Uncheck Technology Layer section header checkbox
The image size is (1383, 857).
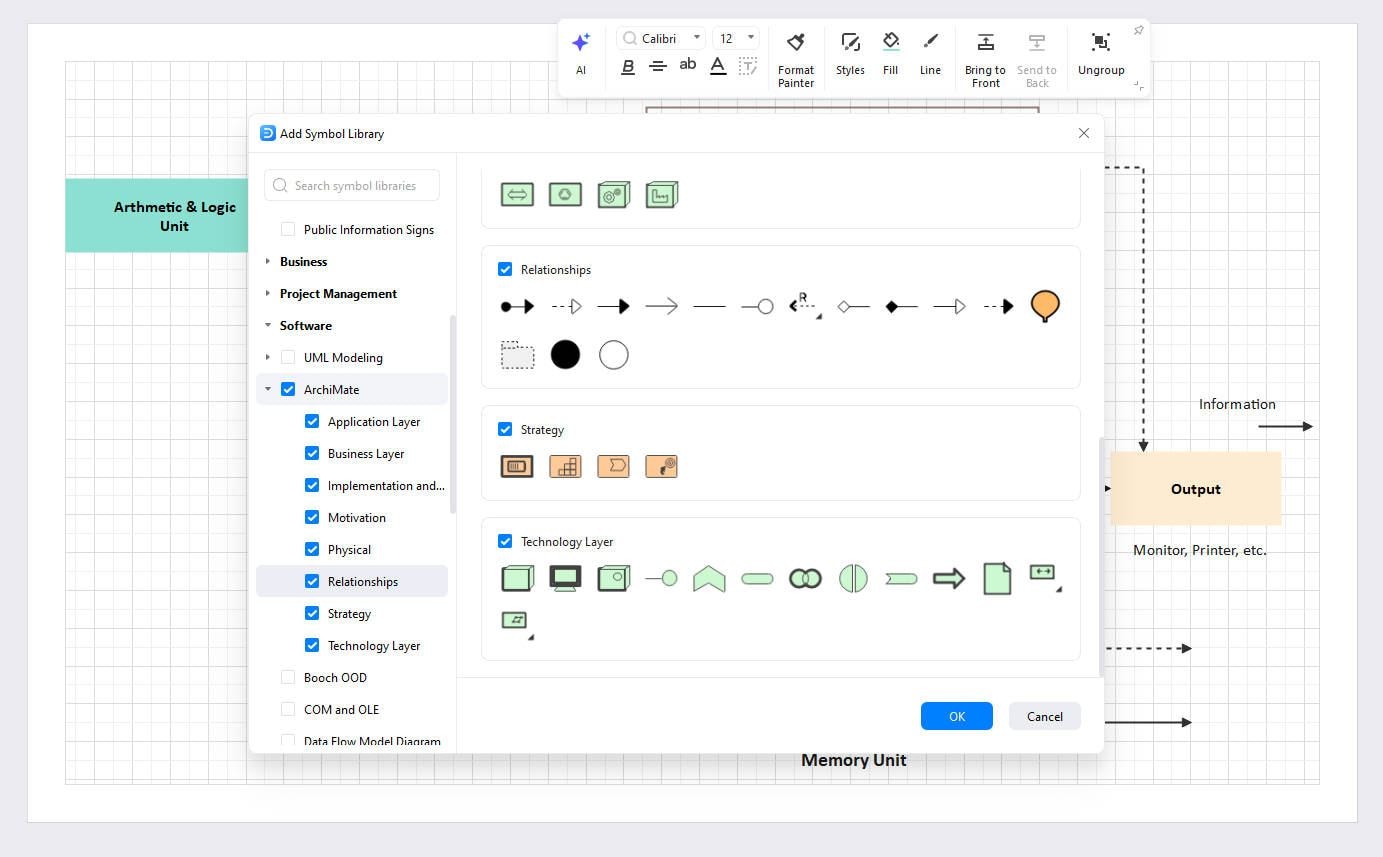pos(505,541)
